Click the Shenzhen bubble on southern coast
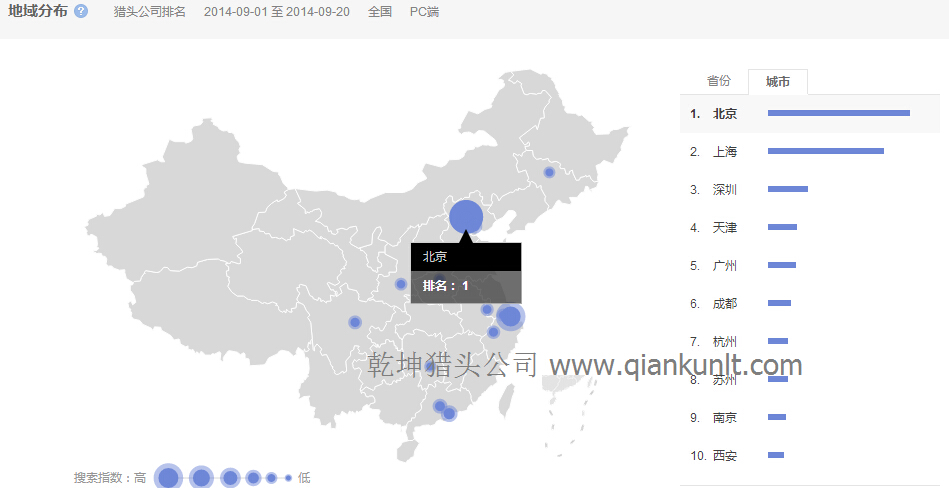The height and width of the screenshot is (488, 949). [449, 413]
